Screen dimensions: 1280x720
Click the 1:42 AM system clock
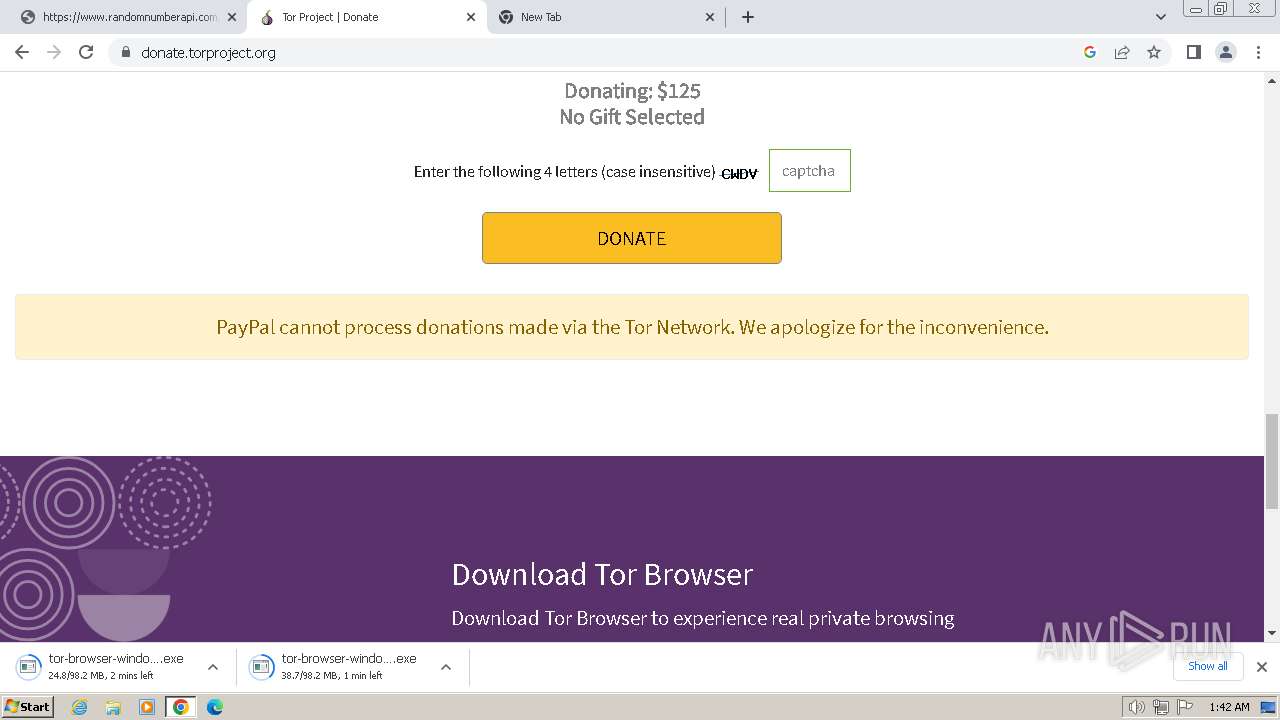(x=1229, y=707)
